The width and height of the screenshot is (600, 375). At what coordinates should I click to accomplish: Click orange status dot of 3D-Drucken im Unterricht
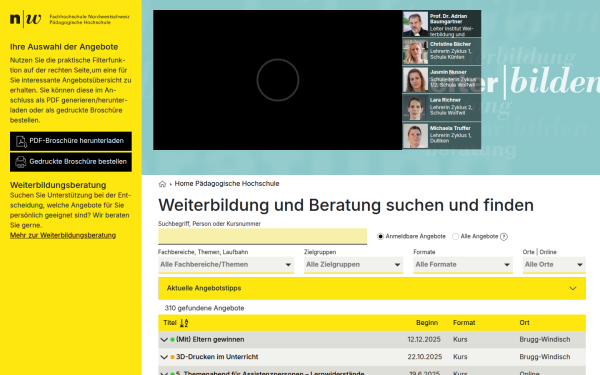click(x=173, y=357)
